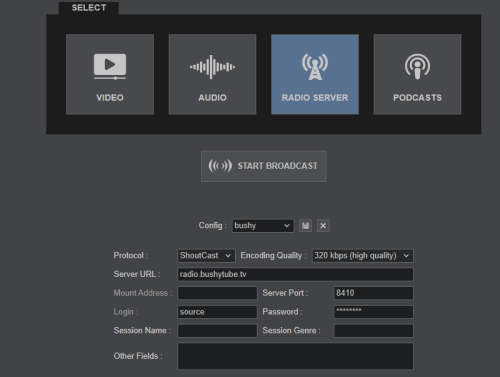
Task: Click the Password input field
Action: point(374,312)
